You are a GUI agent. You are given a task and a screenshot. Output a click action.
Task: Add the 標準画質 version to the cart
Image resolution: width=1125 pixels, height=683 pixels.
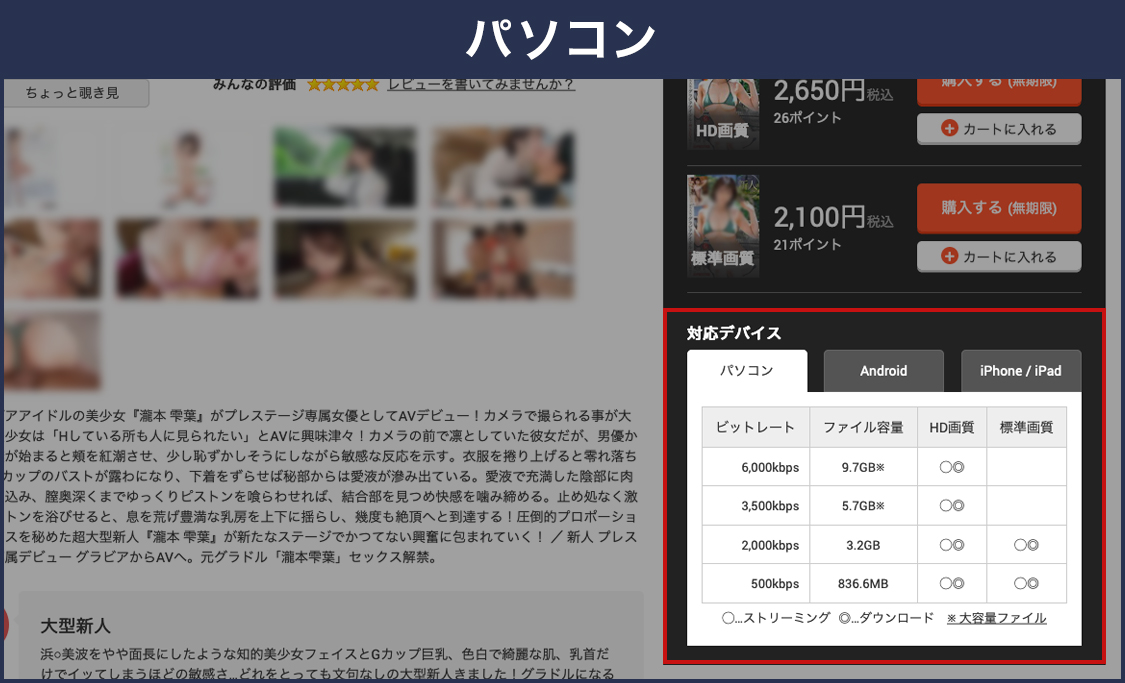click(x=999, y=257)
